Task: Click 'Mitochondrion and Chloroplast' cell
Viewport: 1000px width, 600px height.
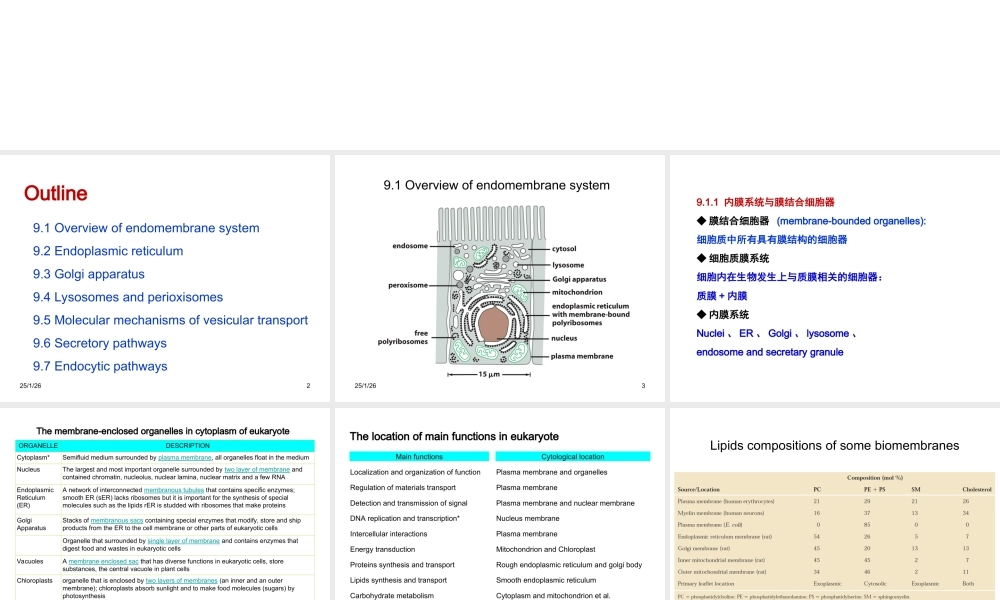Action: coord(545,549)
